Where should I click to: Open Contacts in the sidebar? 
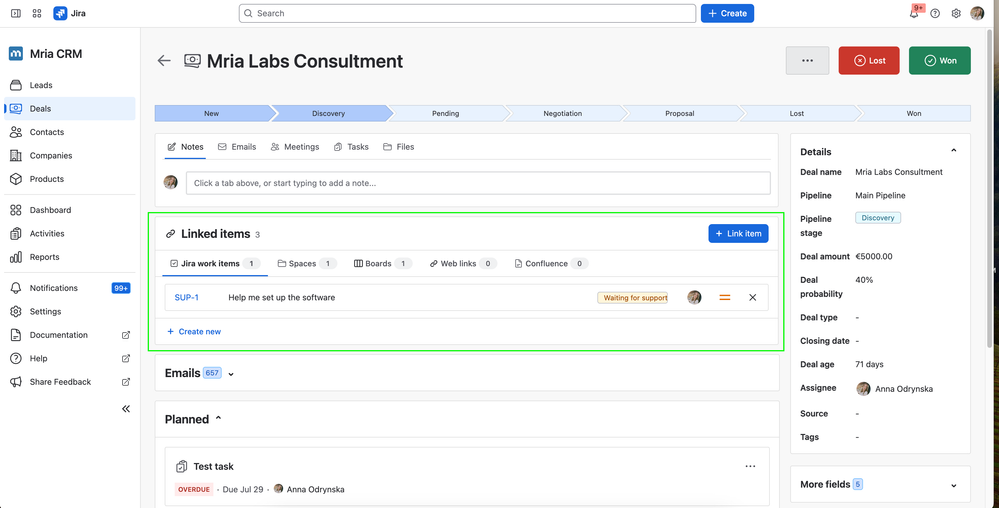(x=70, y=133)
